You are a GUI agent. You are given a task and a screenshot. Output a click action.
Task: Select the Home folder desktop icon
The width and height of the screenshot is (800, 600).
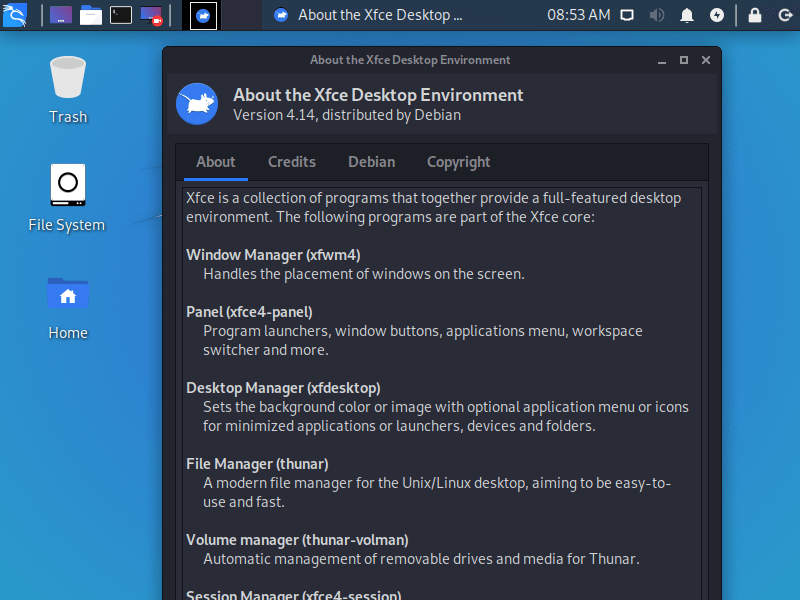[68, 308]
